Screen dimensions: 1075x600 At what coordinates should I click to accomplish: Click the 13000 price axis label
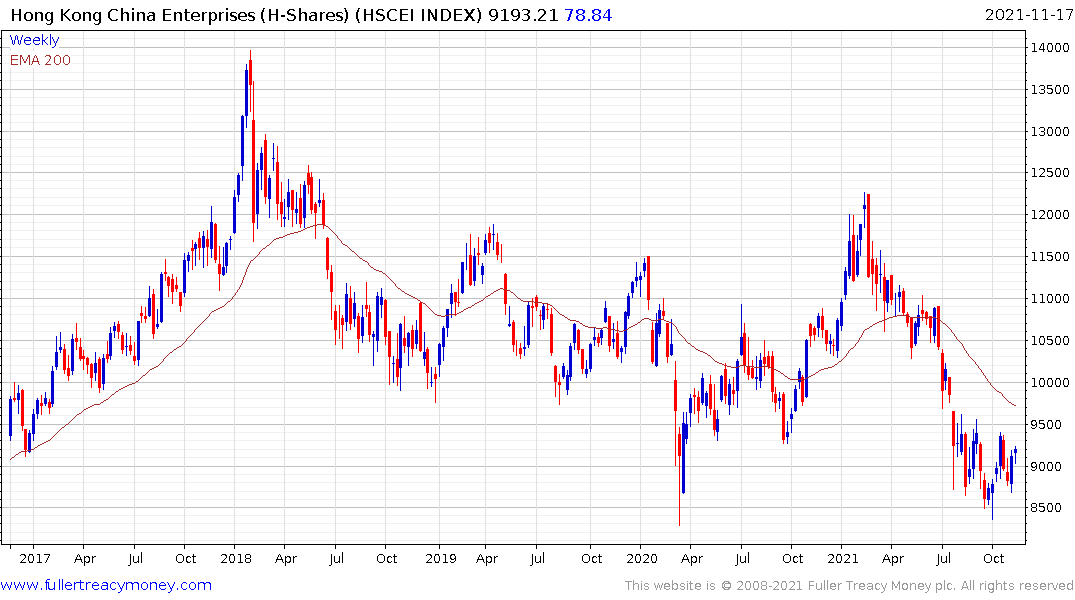[x=1051, y=132]
